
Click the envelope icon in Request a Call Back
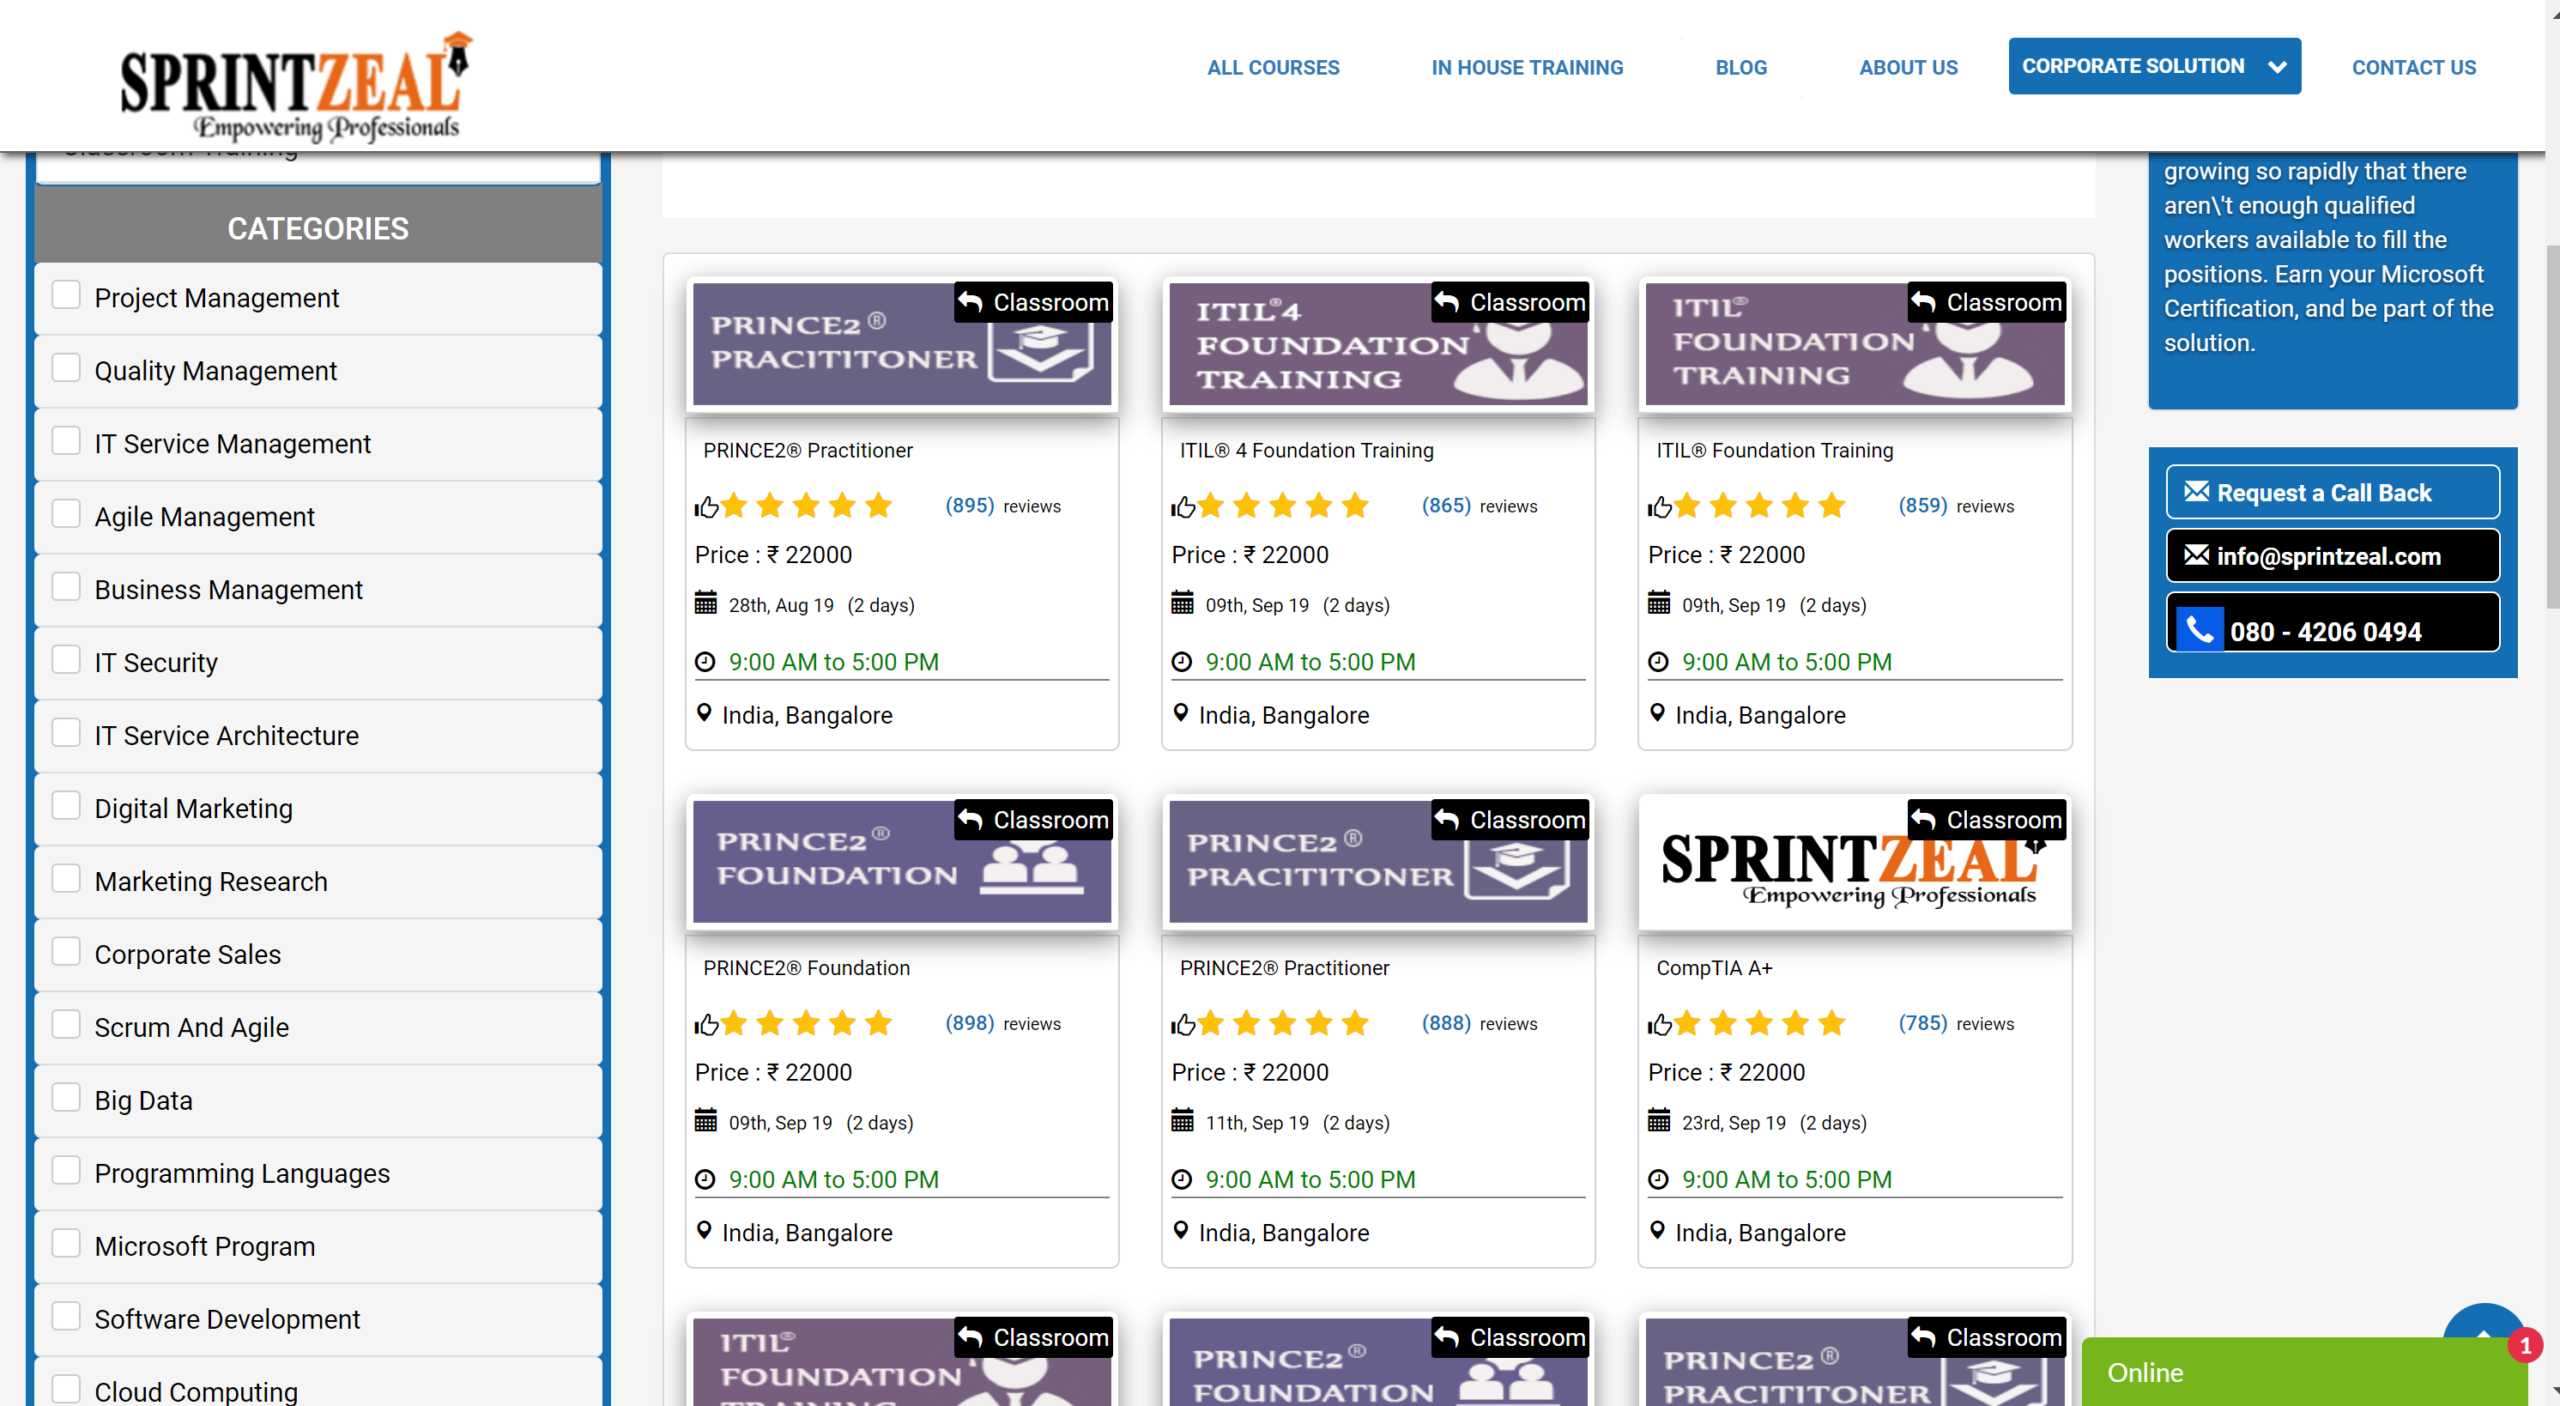pos(2196,491)
